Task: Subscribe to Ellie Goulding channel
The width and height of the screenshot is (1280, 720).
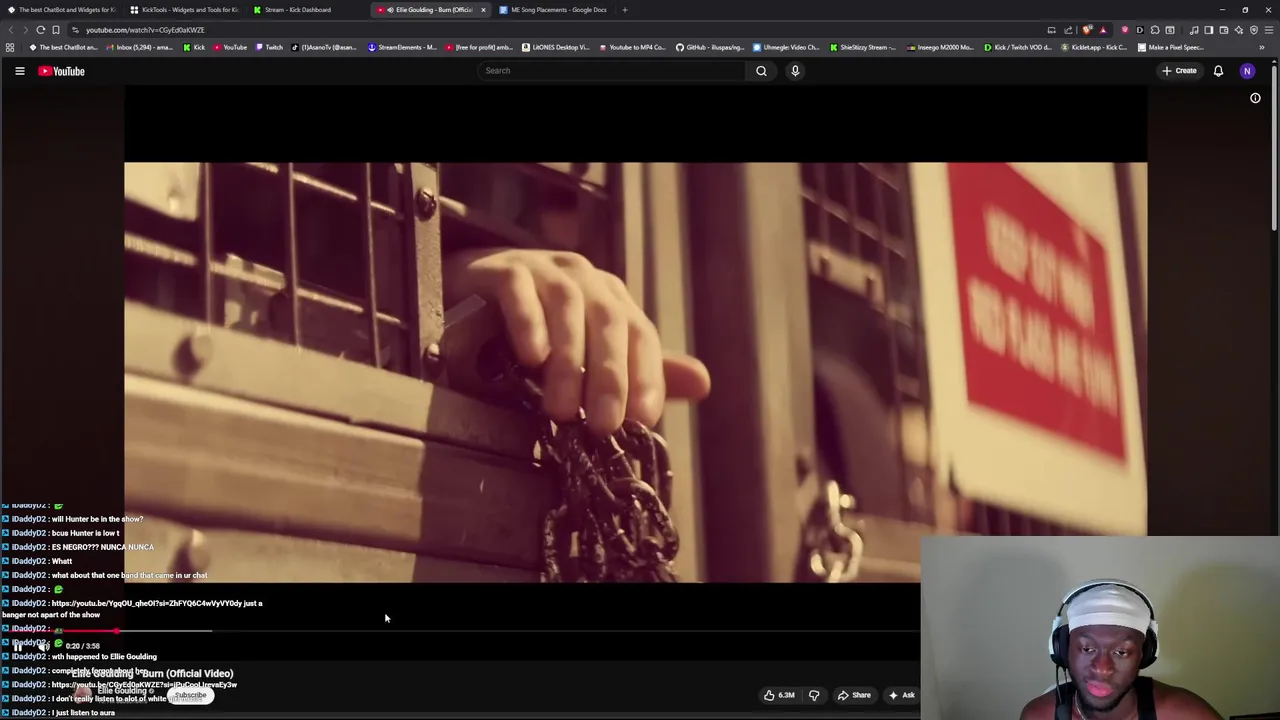Action: [x=190, y=695]
